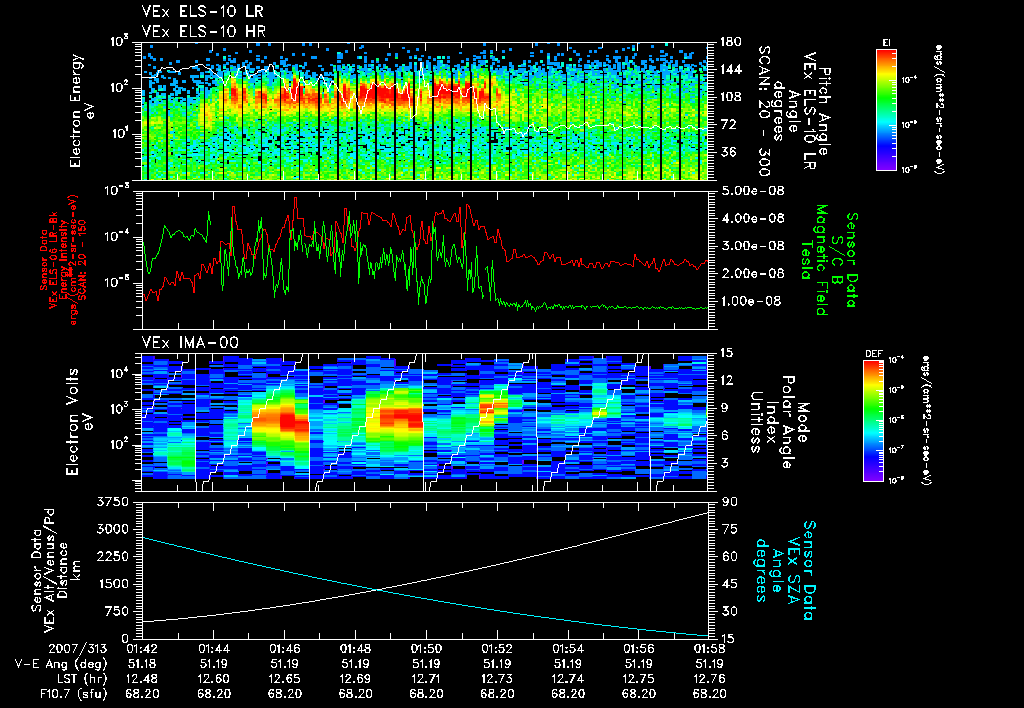Click the 01:58 time tick label
This screenshot has height=708, width=1024.
coord(710,649)
